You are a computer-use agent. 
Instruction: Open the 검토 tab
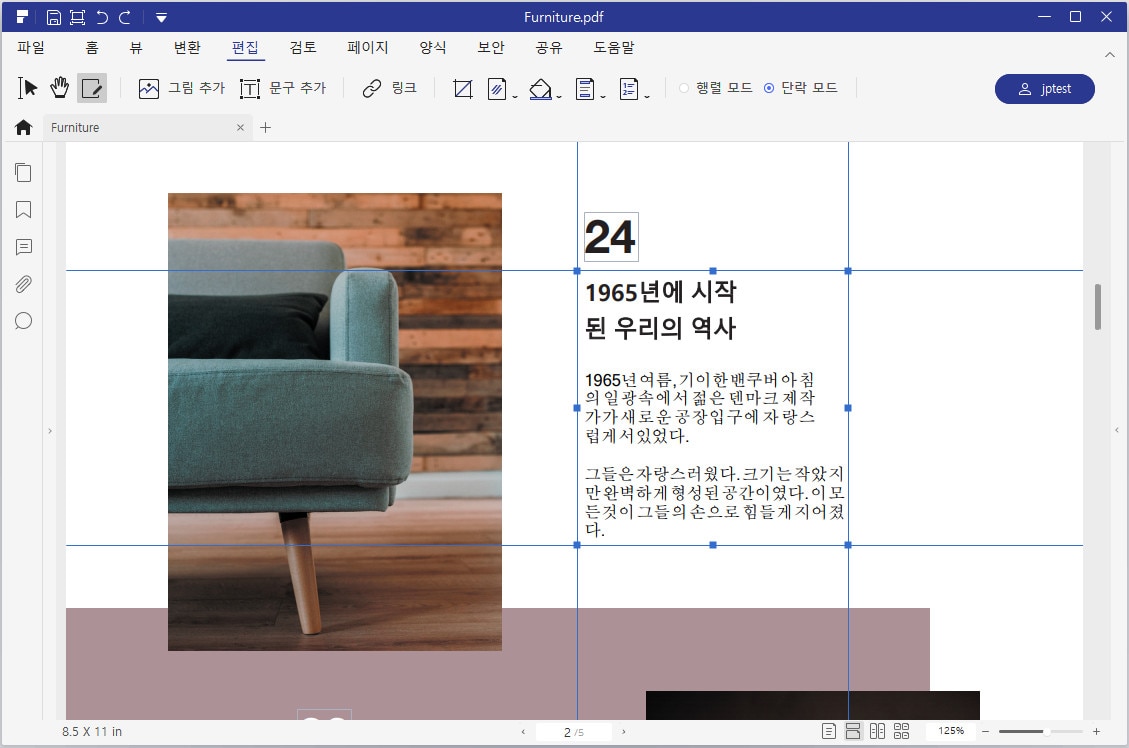click(x=303, y=48)
